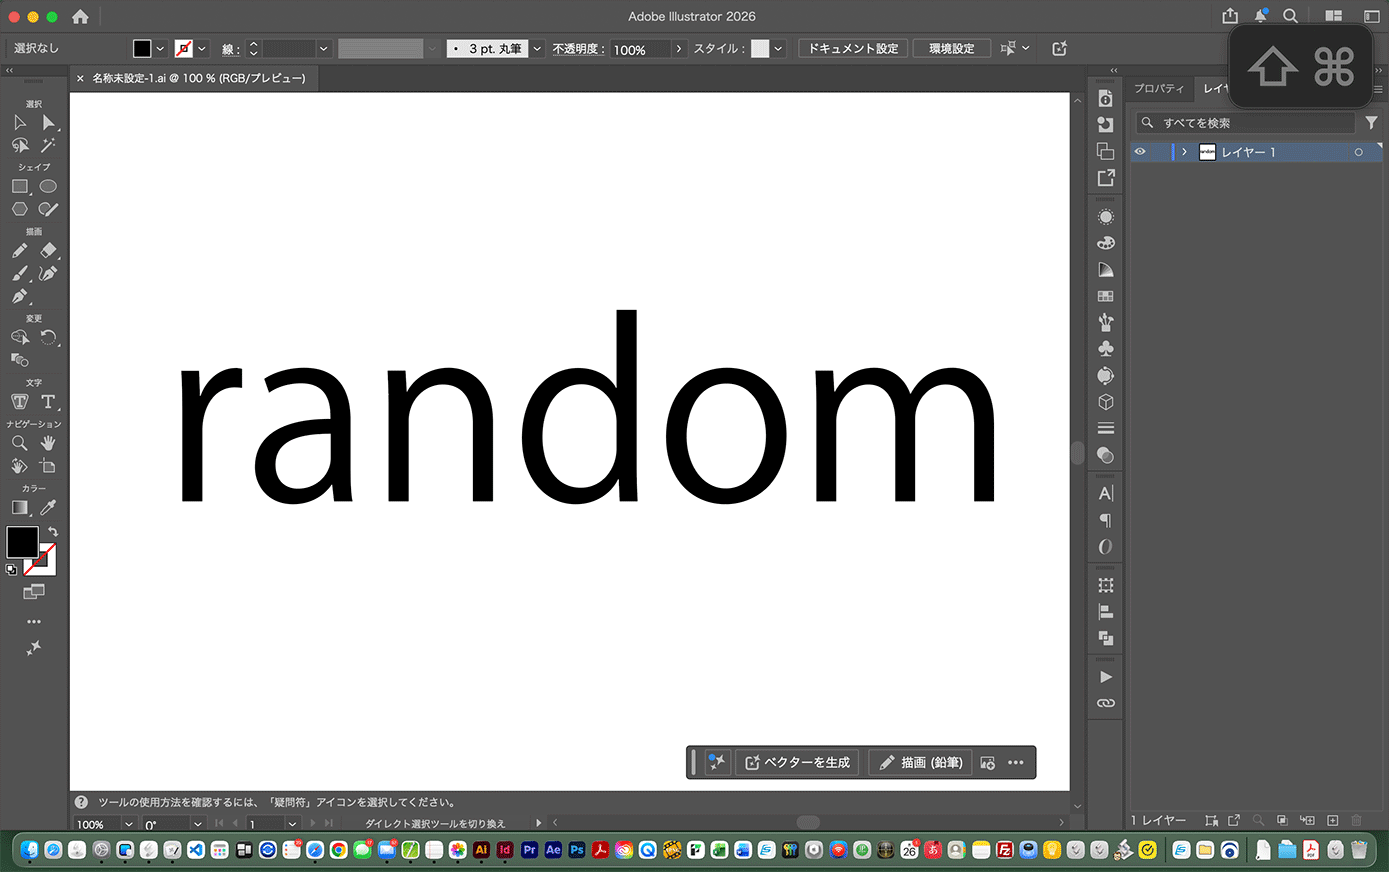Activate the Zoom magnifier tool
This screenshot has height=872, width=1389.
click(x=19, y=443)
